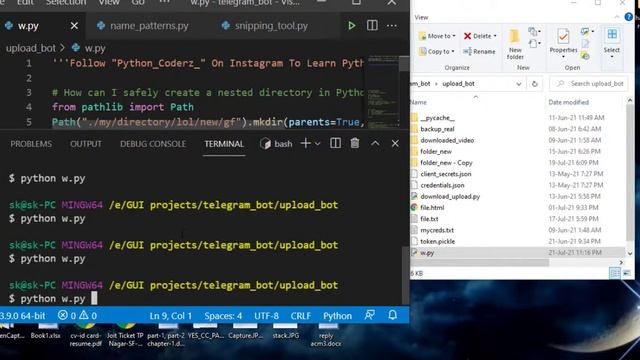Change line endings via CRLF
This screenshot has height=360, width=640.
point(301,316)
